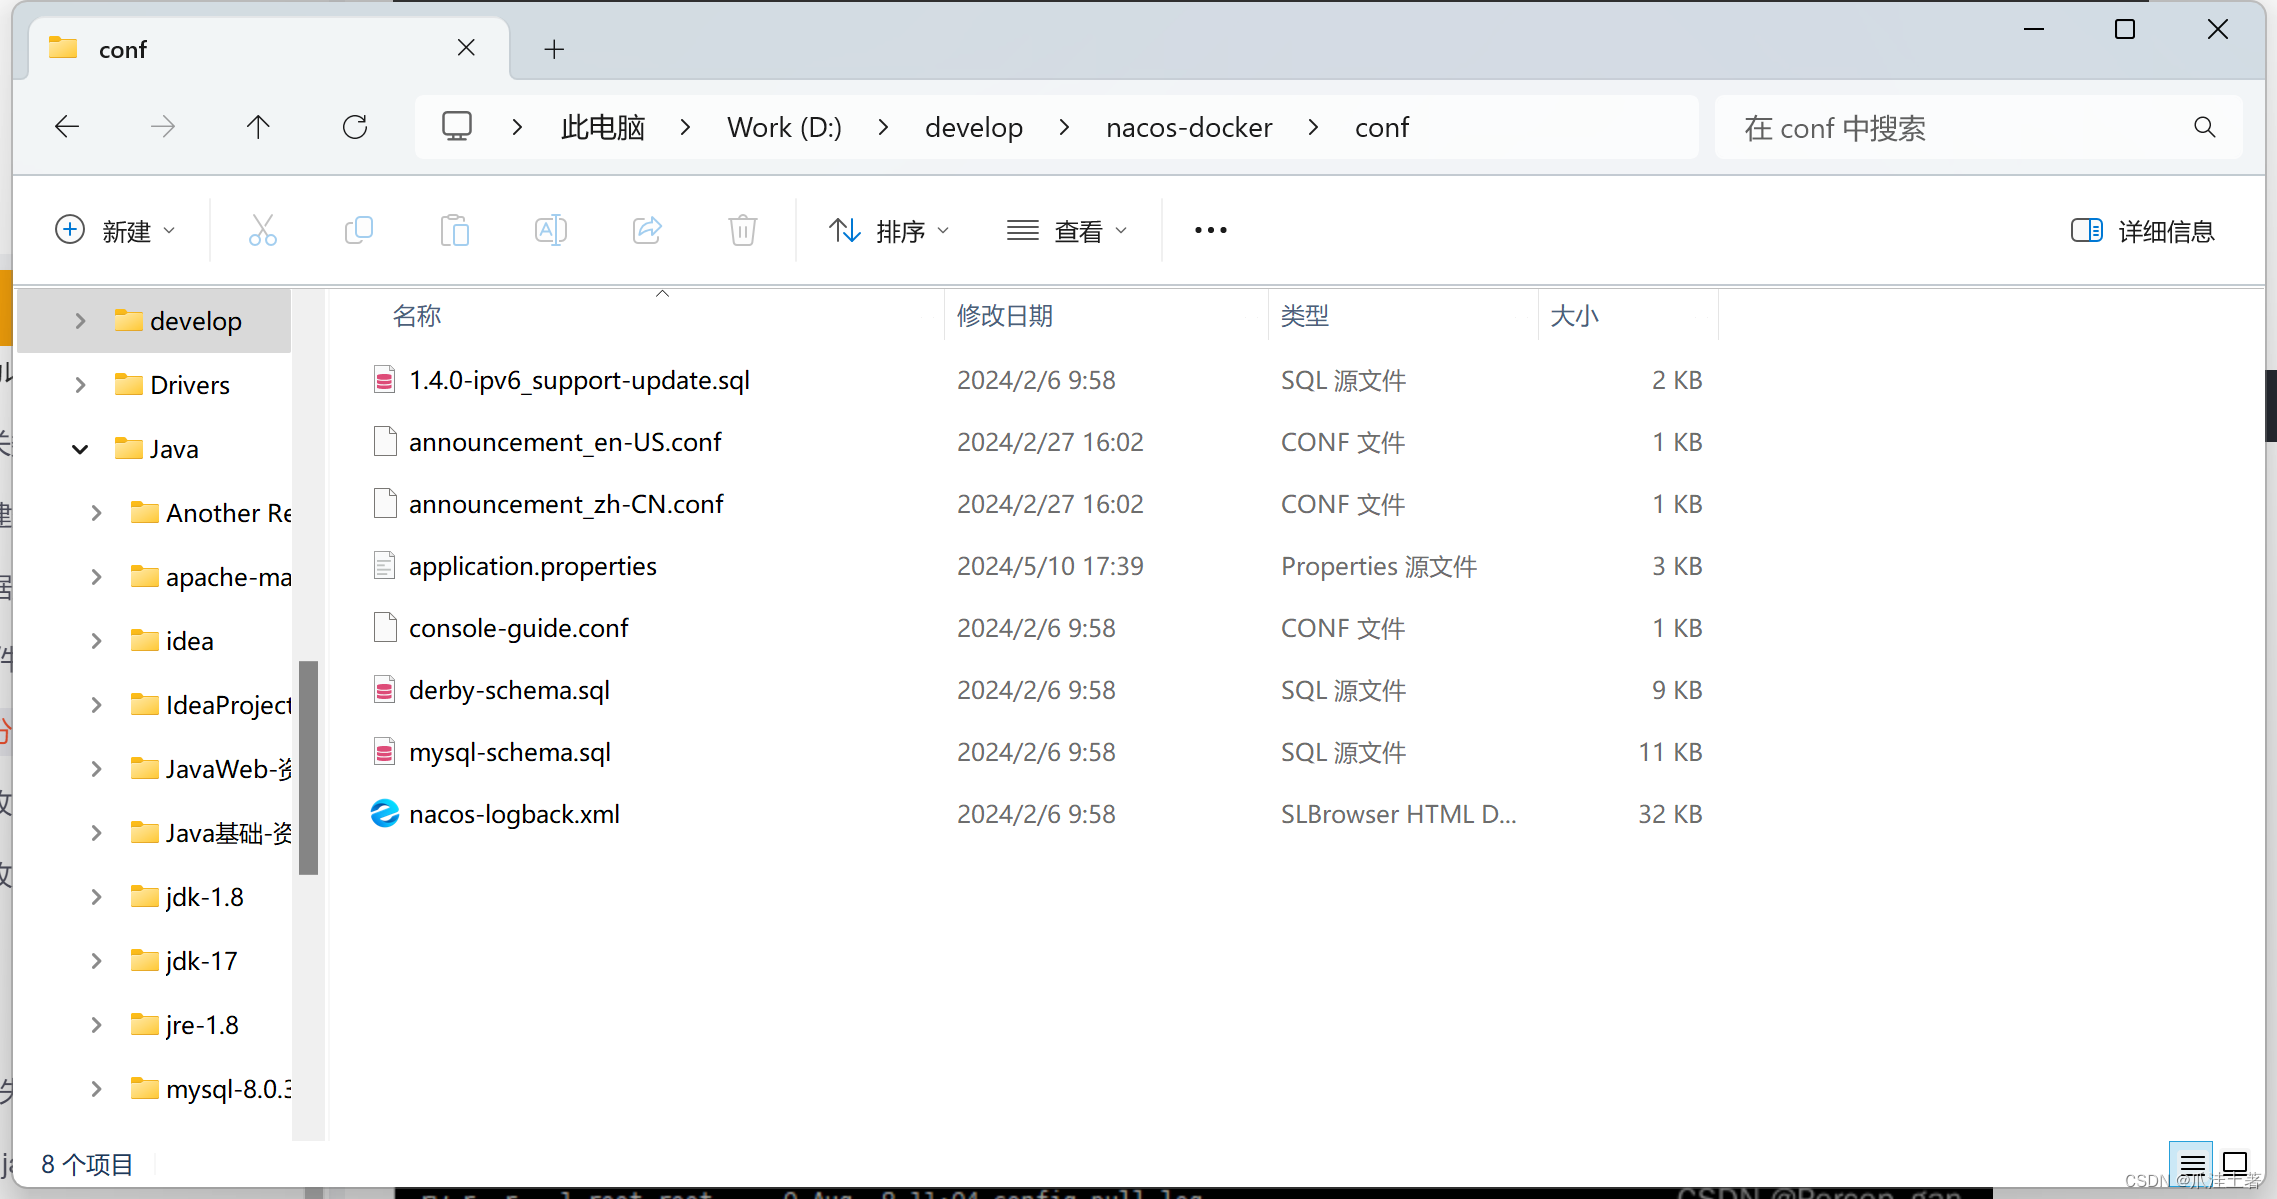This screenshot has height=1199, width=2277.
Task: Navigate back using the back arrow
Action: [x=66, y=127]
